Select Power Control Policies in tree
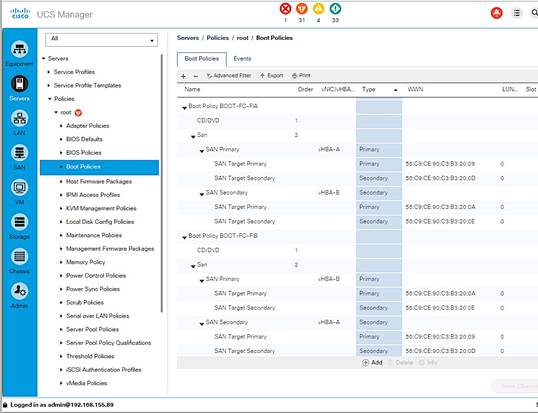This screenshot has width=538, height=413. point(96,275)
